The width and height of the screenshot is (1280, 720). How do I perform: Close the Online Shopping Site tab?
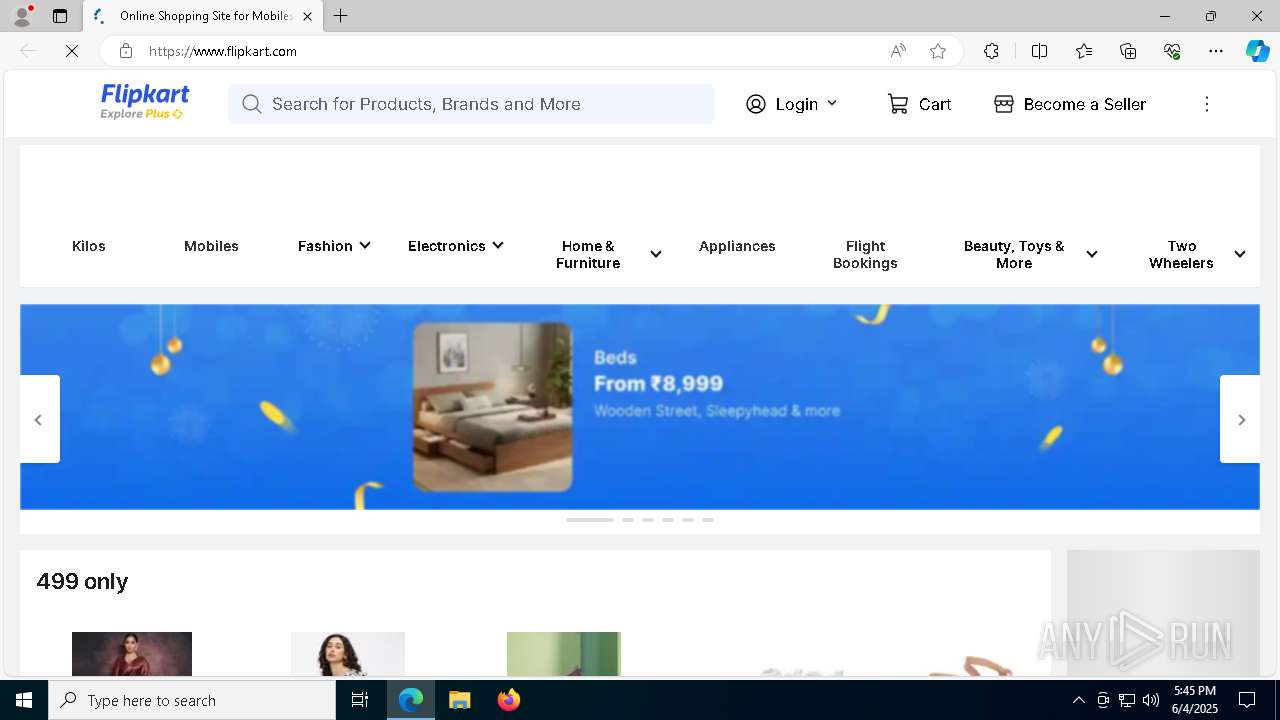coord(307,16)
